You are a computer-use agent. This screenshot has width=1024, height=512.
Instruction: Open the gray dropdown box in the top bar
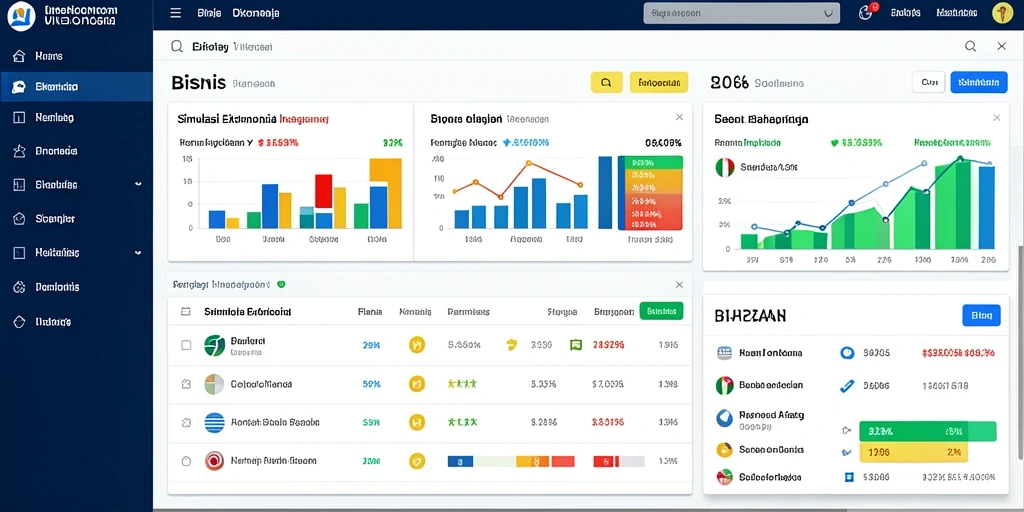pos(741,13)
